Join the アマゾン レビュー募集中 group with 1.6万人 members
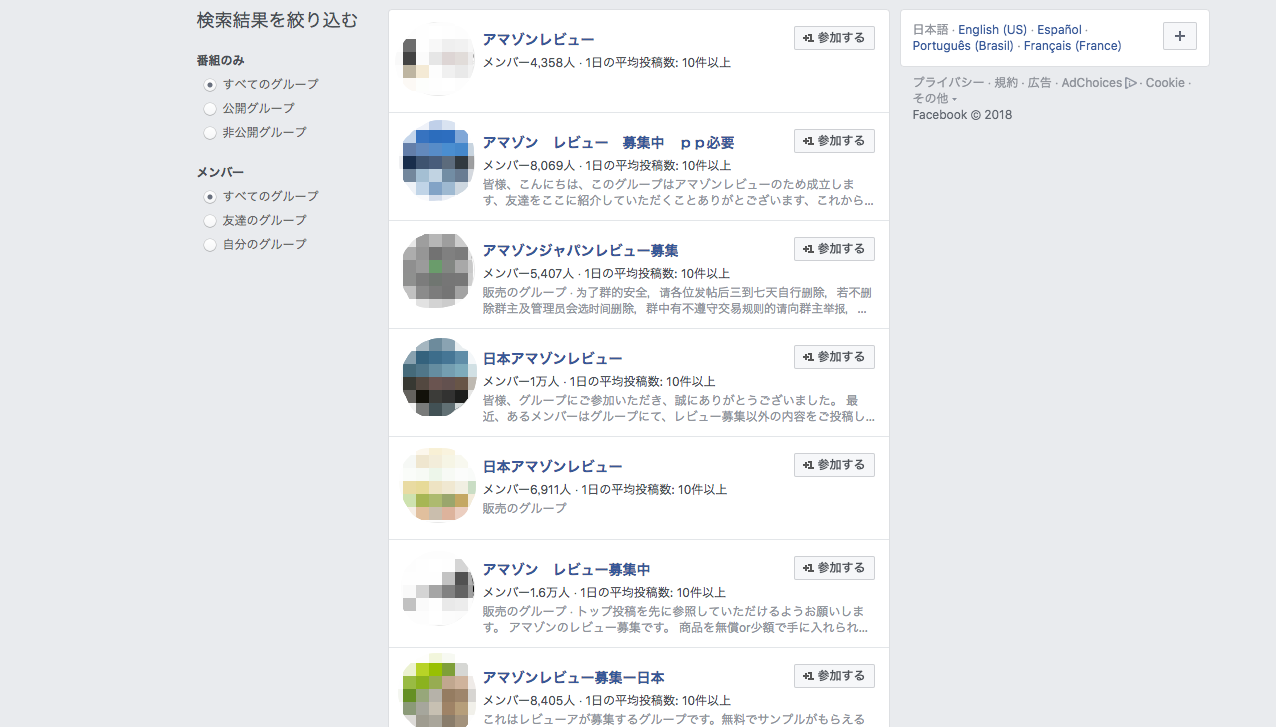The height and width of the screenshot is (727, 1276). [834, 568]
